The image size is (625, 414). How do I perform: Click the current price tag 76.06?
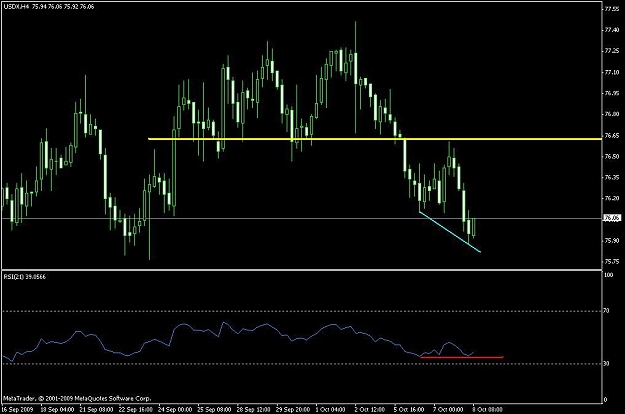tap(612, 218)
